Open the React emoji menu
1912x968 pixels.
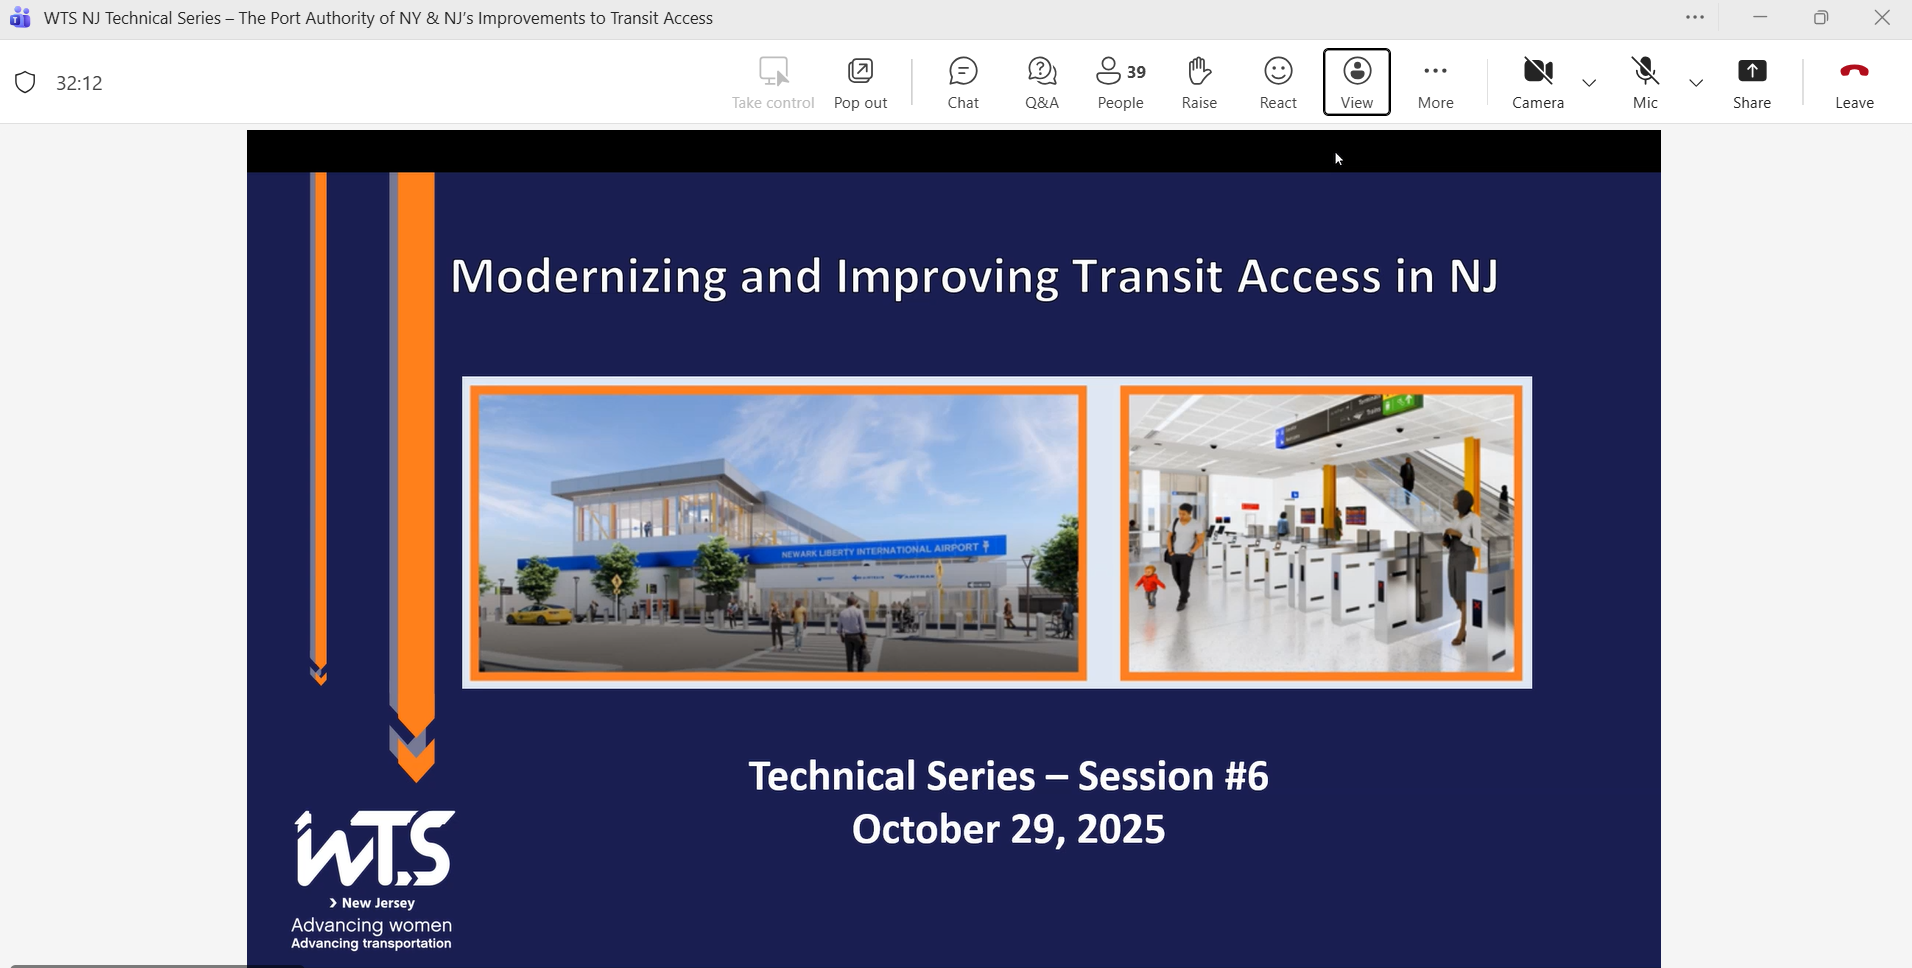pos(1277,82)
